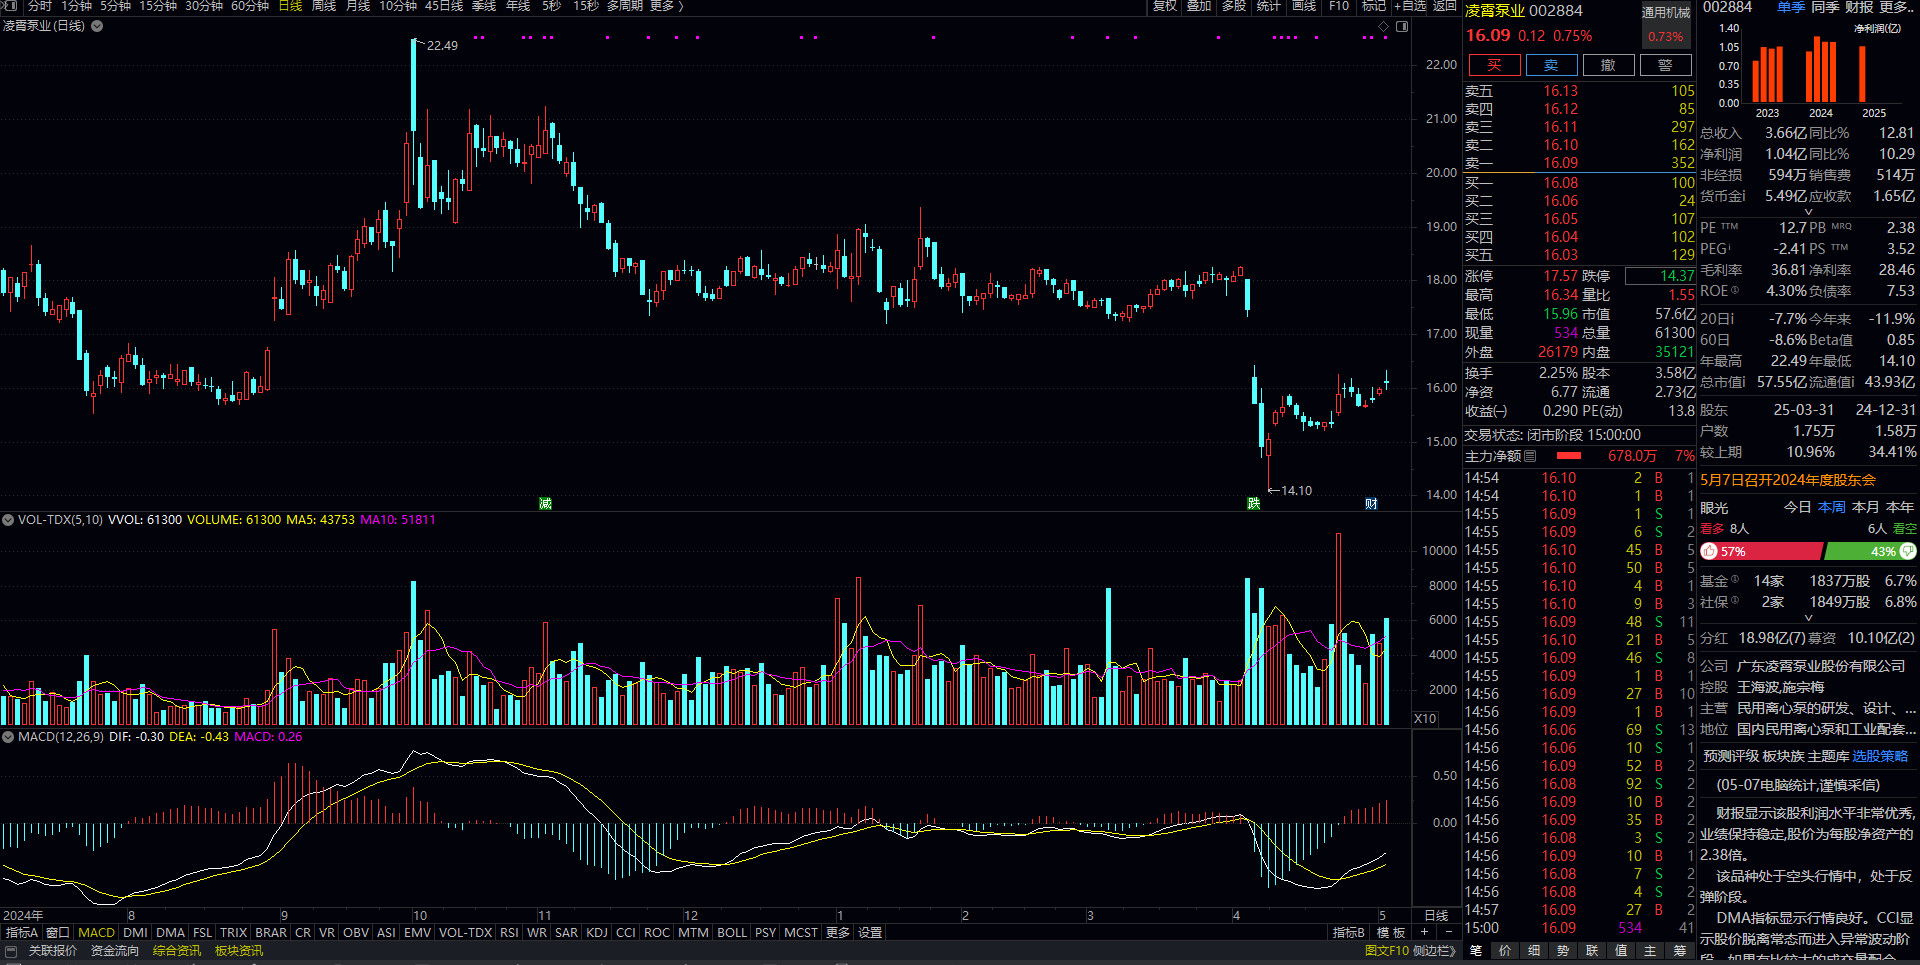Select the 月线 monthly period tab
The image size is (1920, 965).
[x=357, y=6]
